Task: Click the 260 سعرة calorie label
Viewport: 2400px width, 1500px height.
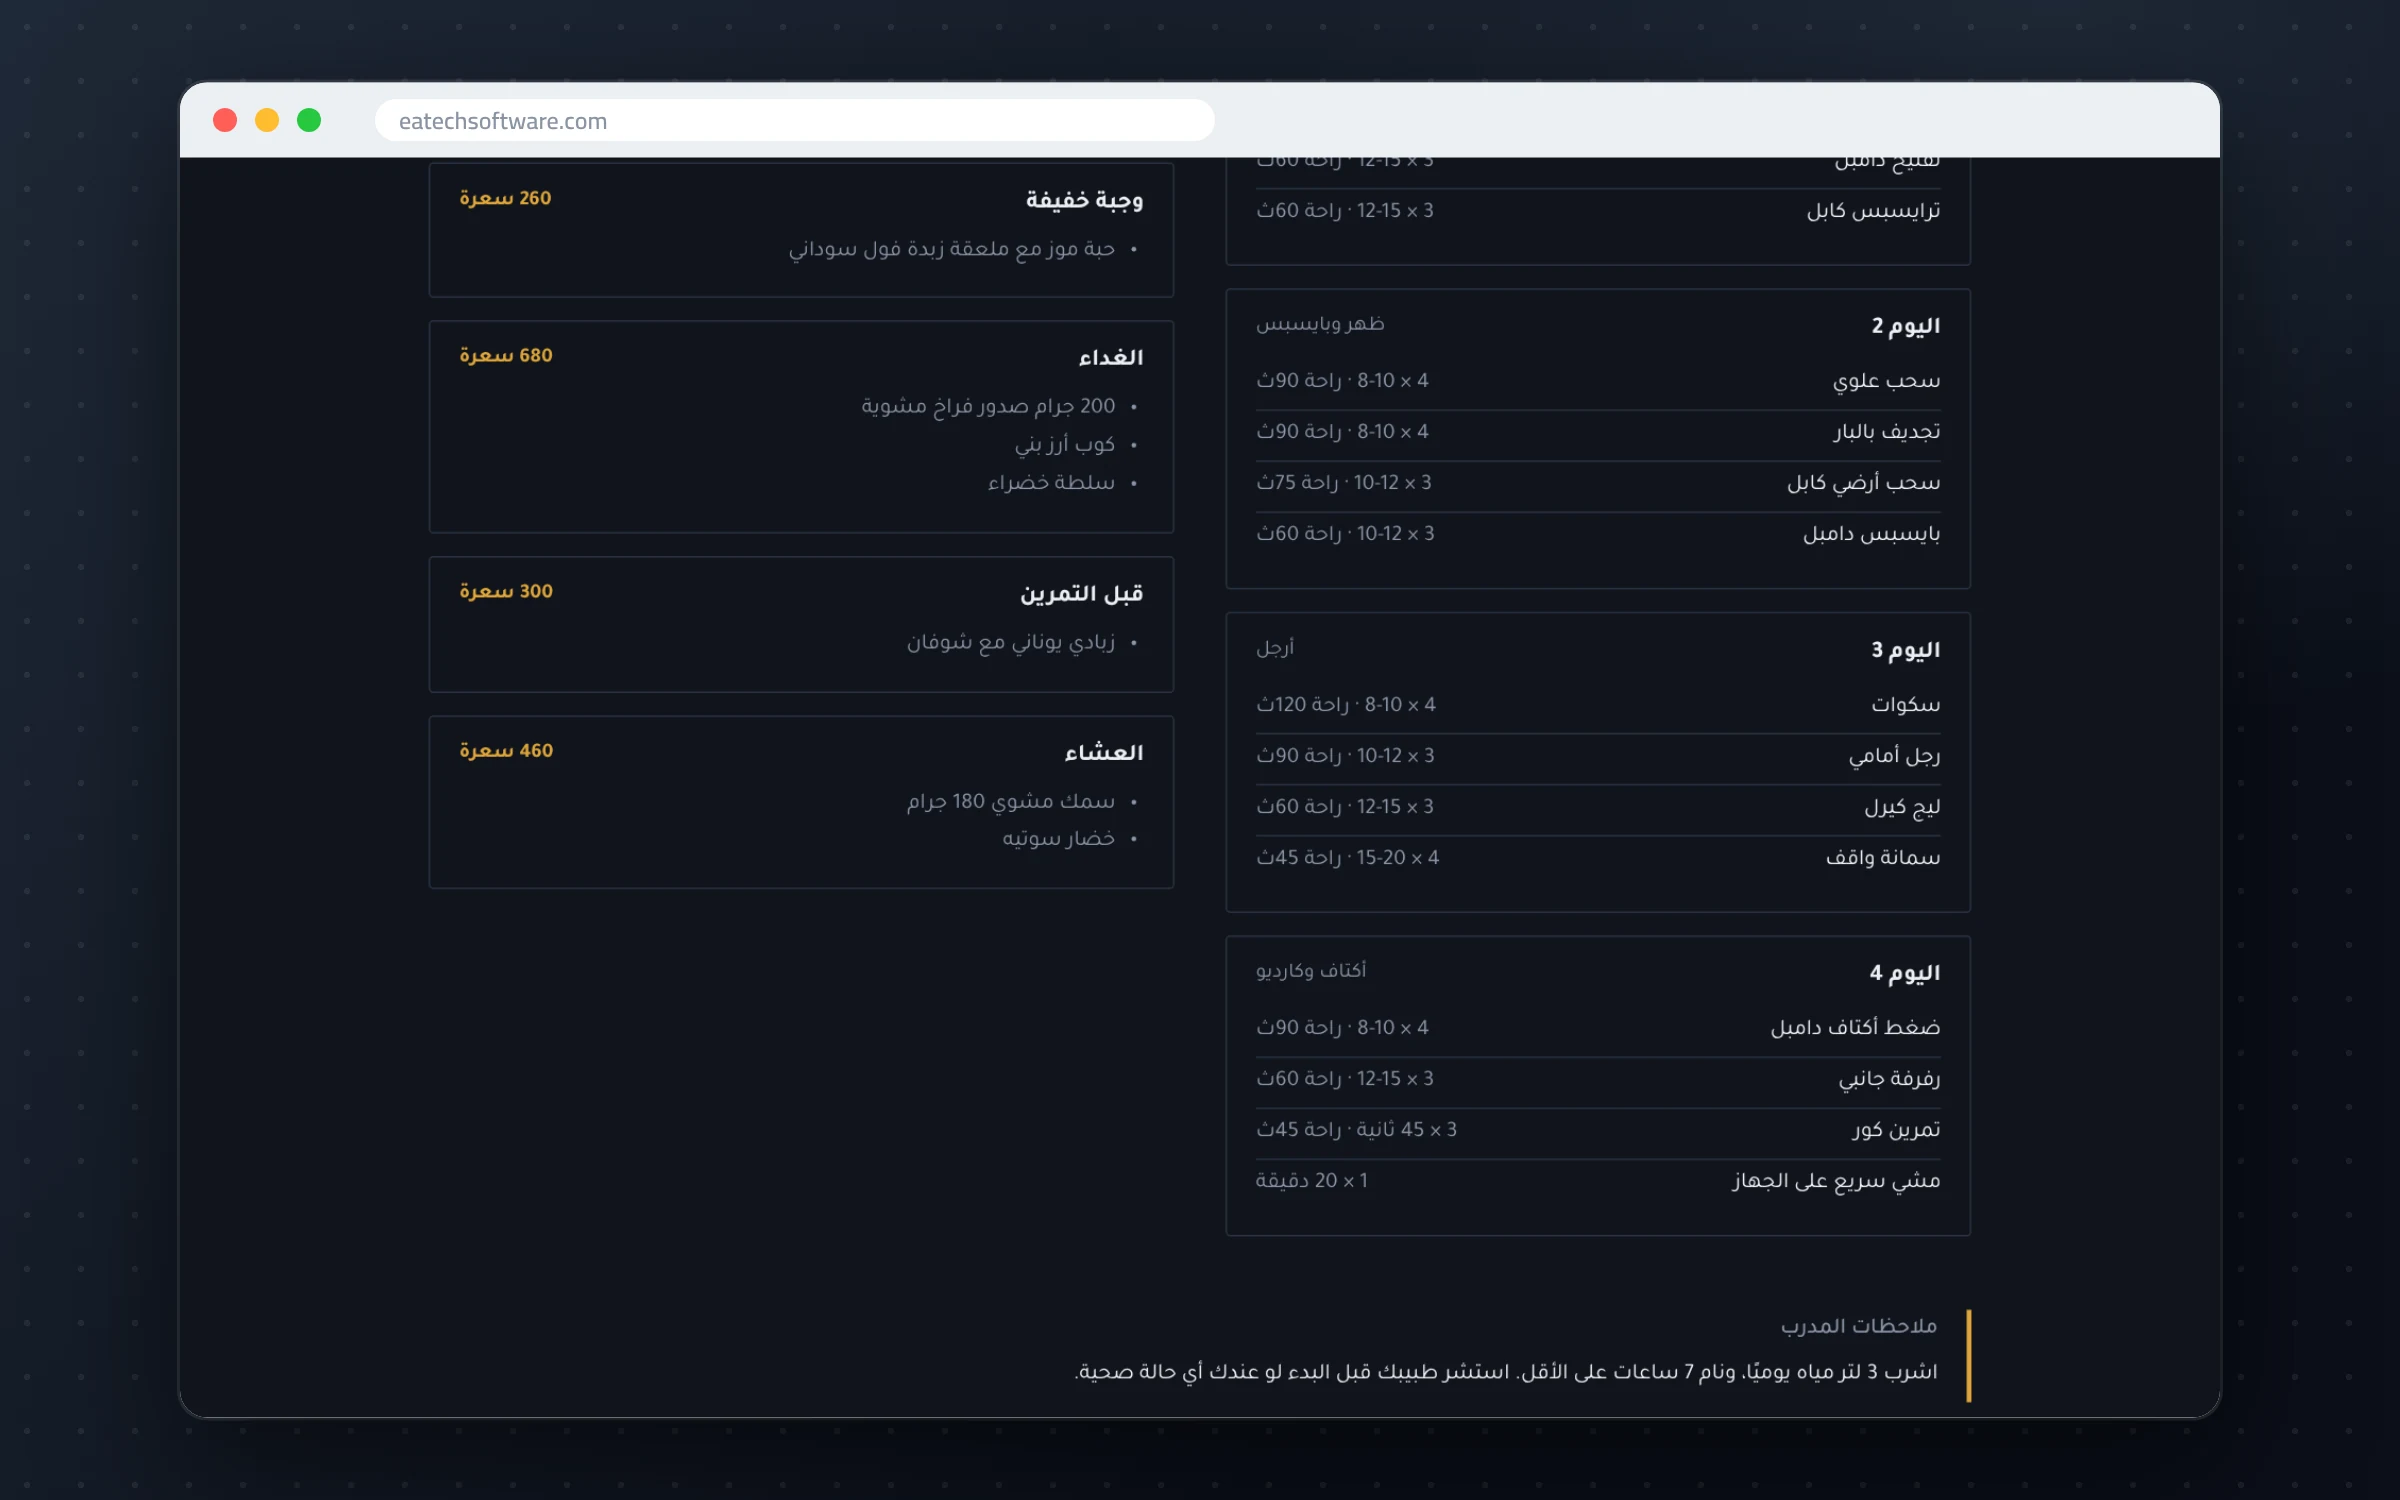Action: (505, 198)
